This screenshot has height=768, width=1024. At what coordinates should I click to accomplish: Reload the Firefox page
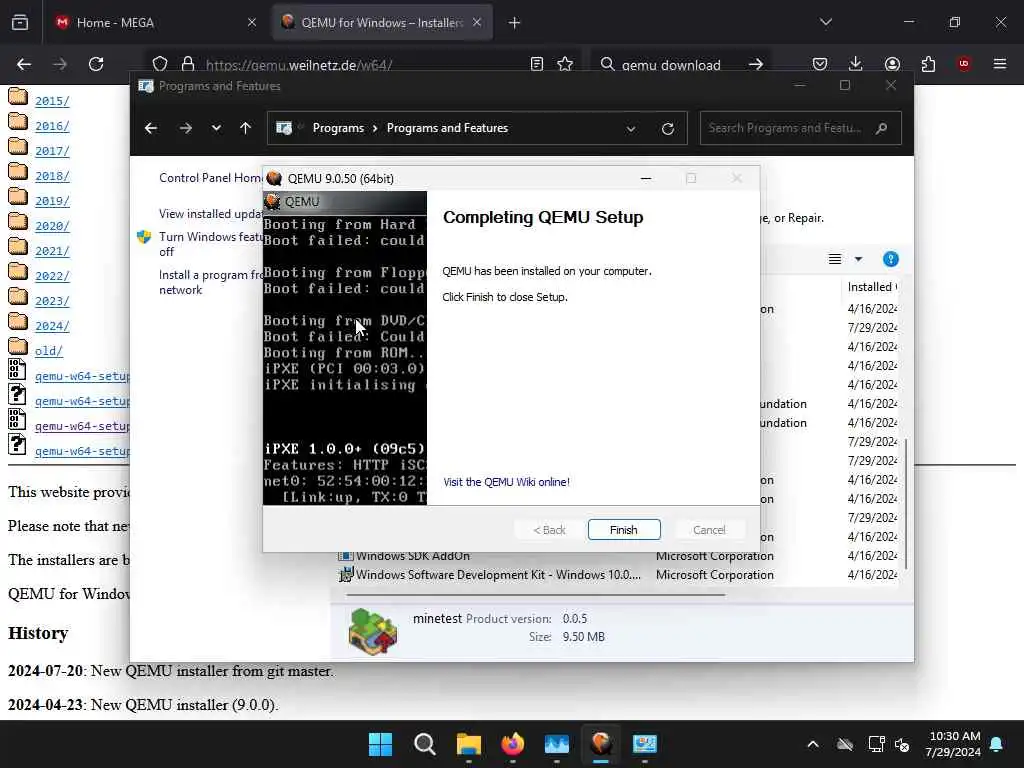click(x=96, y=64)
